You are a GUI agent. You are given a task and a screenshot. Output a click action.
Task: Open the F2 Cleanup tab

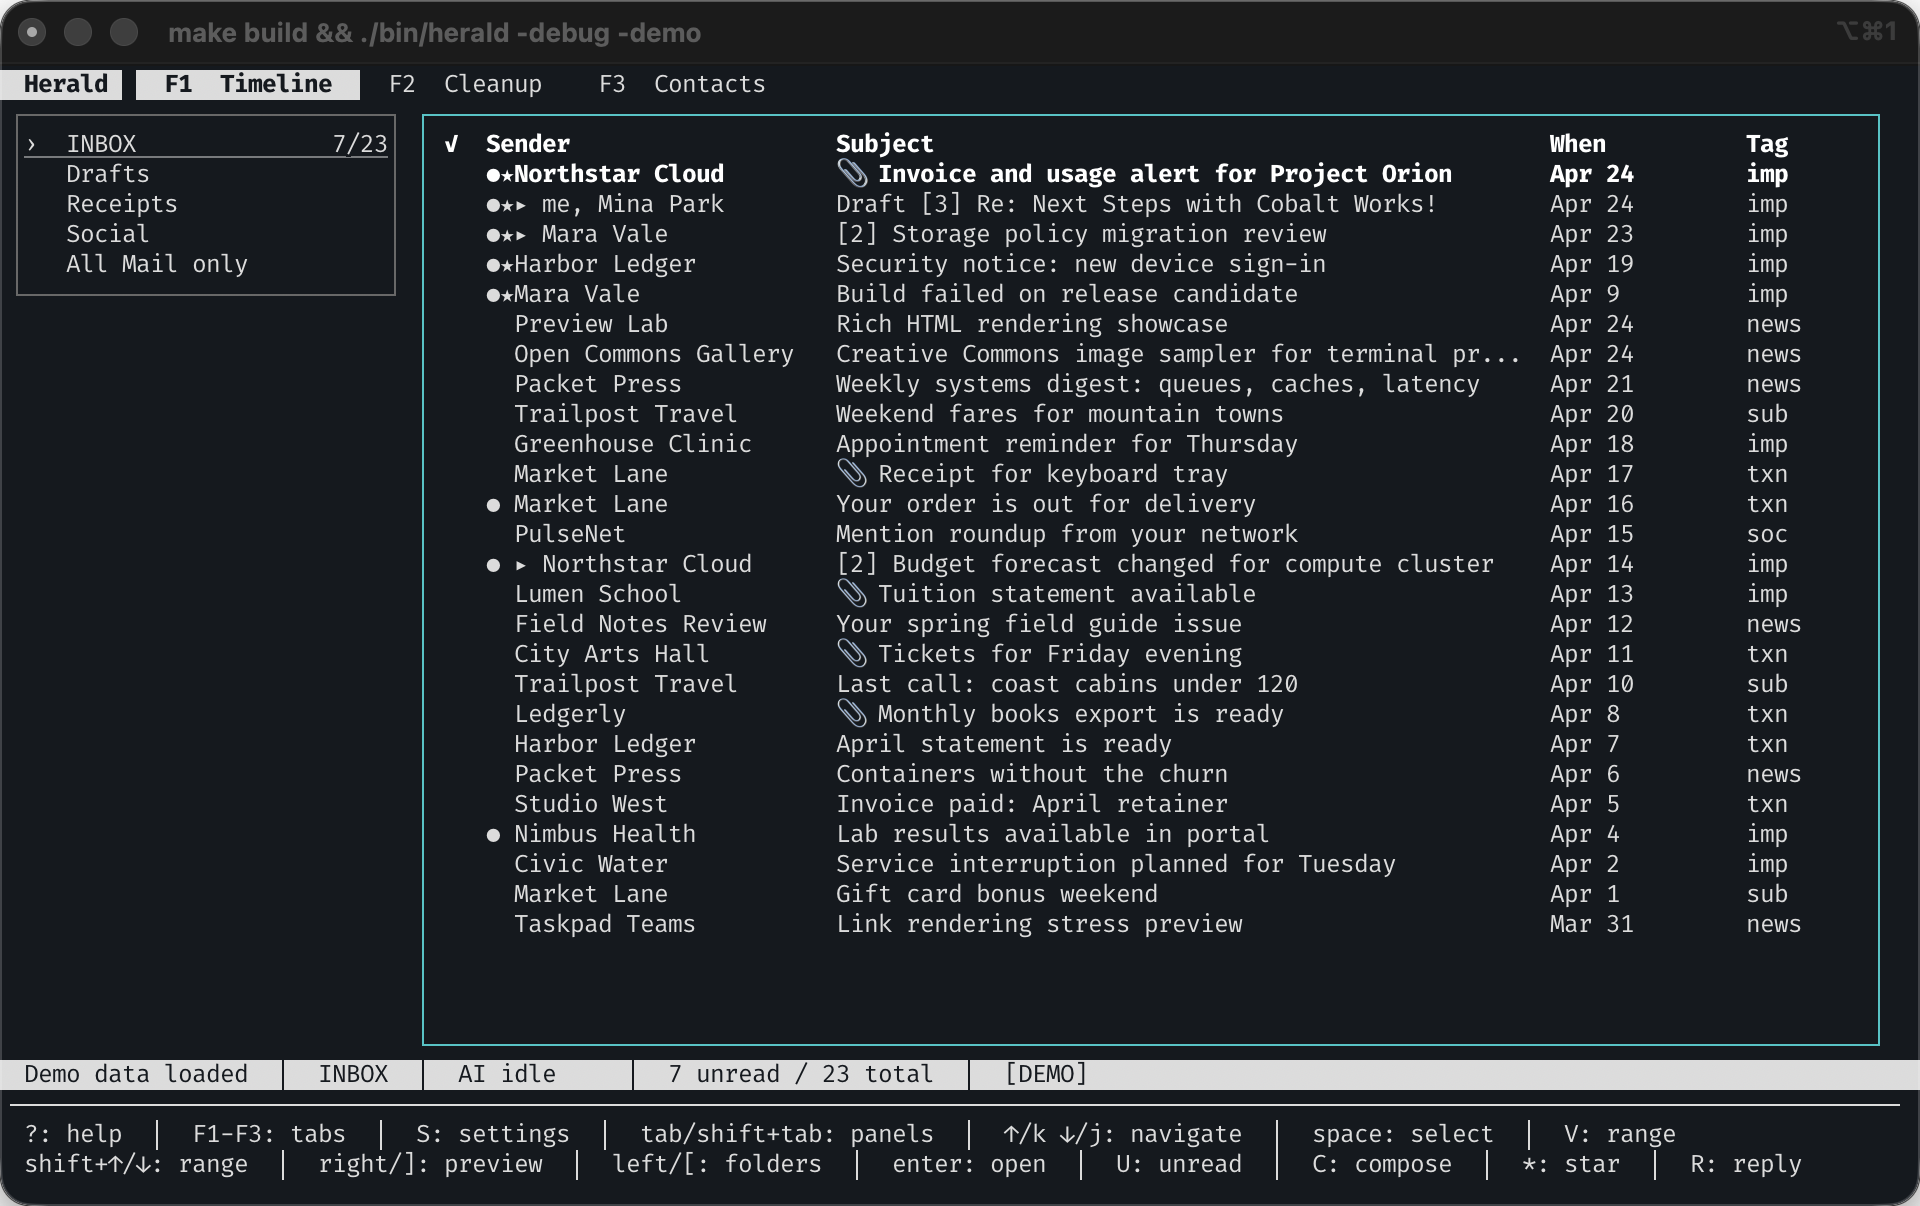[465, 84]
